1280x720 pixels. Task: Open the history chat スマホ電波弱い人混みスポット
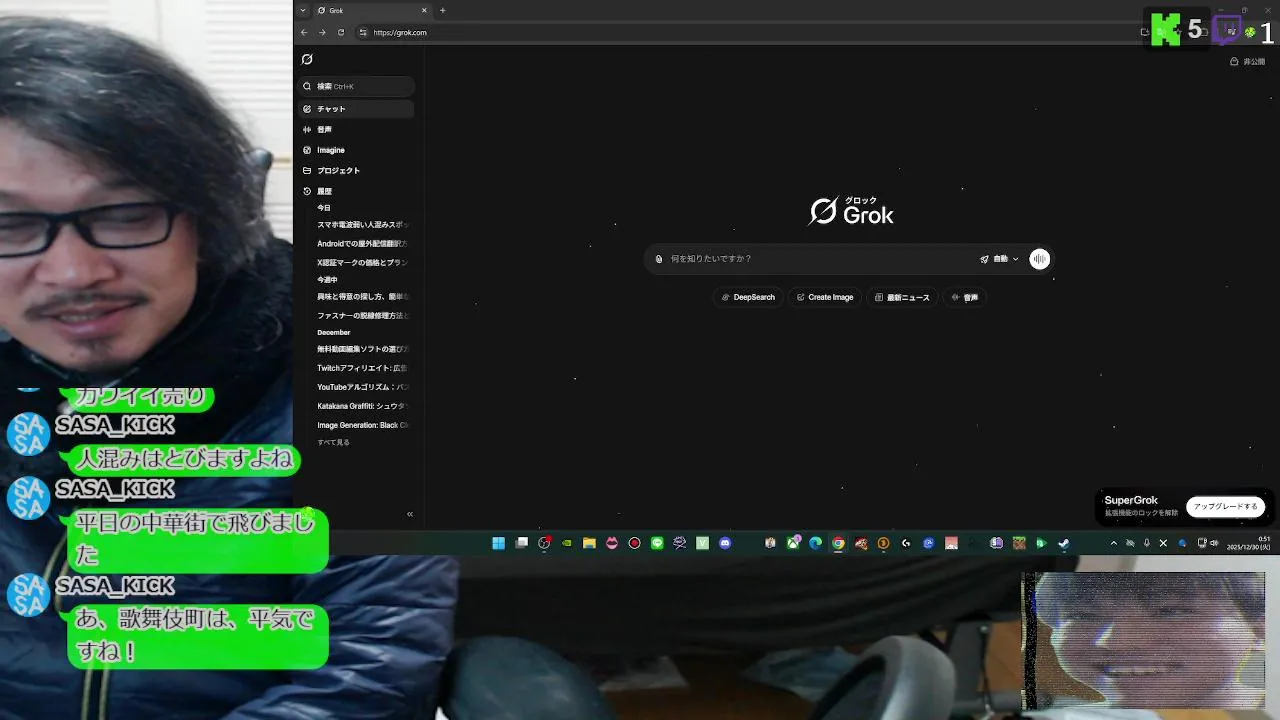click(x=363, y=225)
